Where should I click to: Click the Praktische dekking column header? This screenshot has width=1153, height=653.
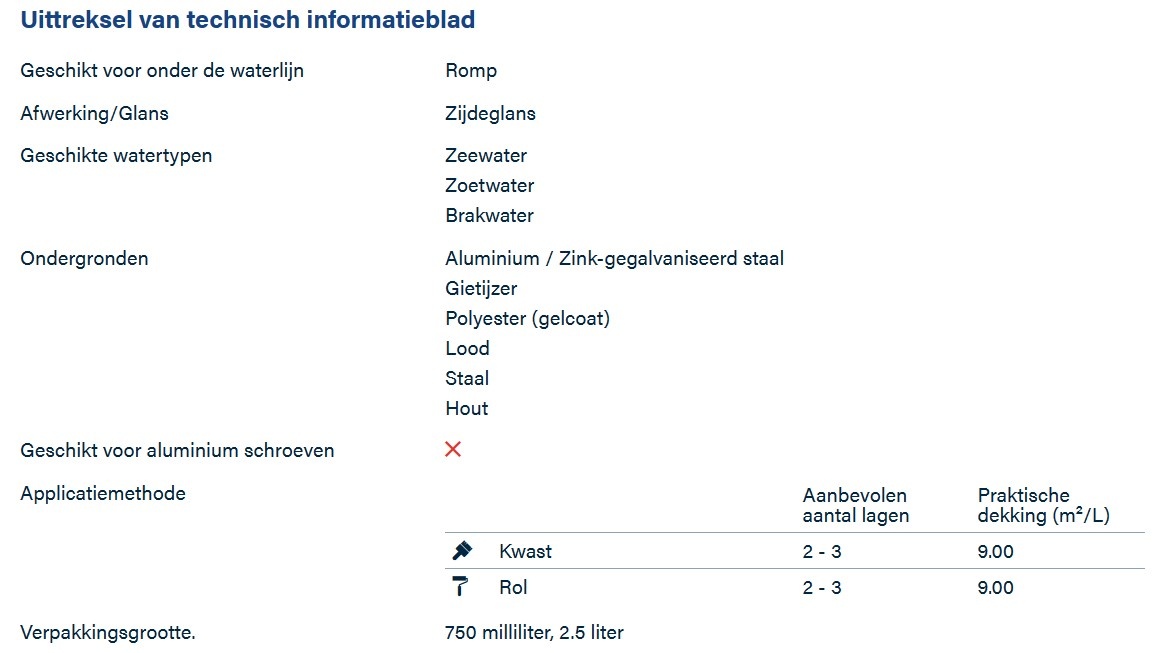pos(1043,505)
